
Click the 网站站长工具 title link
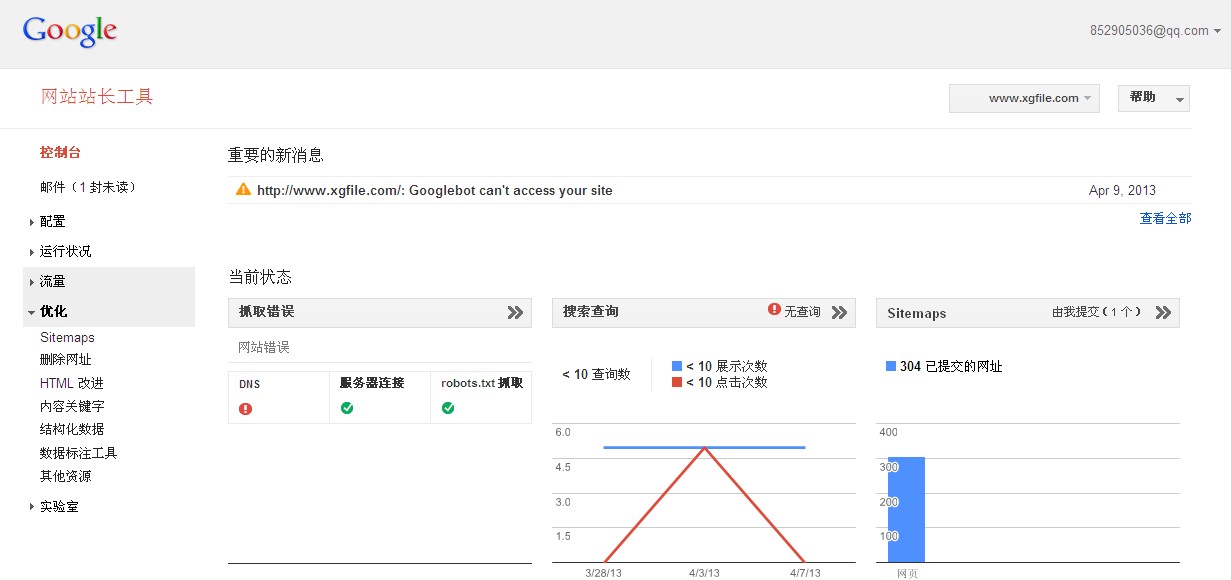tap(97, 97)
